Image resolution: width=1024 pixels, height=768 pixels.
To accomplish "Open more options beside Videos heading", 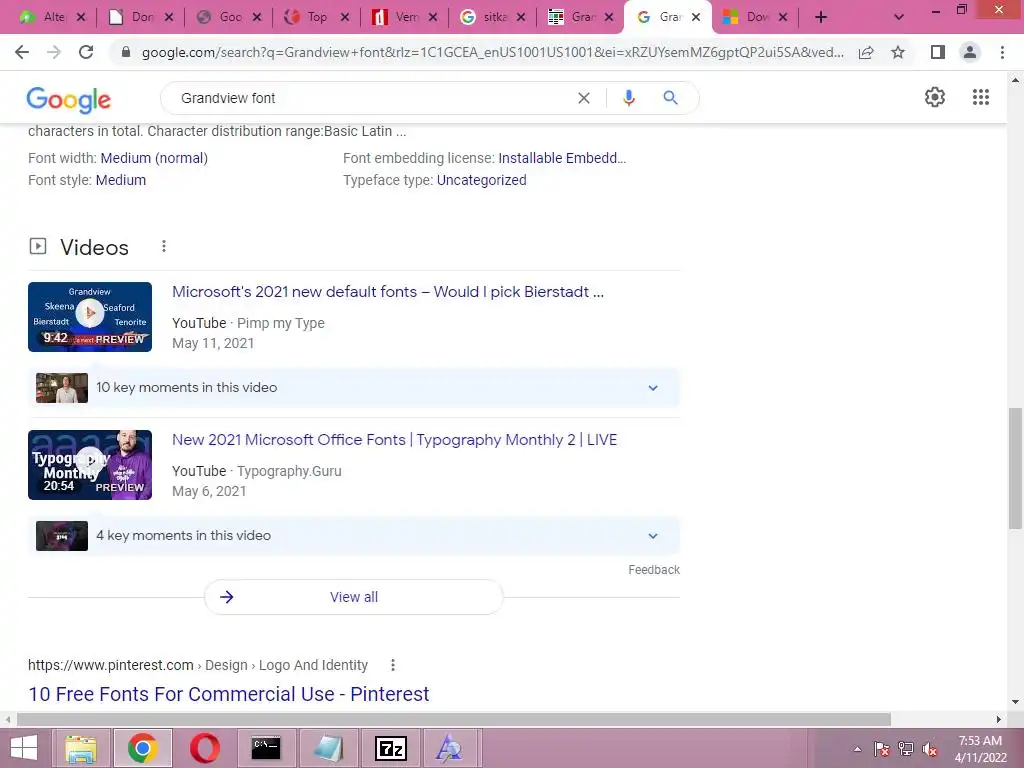I will 164,246.
